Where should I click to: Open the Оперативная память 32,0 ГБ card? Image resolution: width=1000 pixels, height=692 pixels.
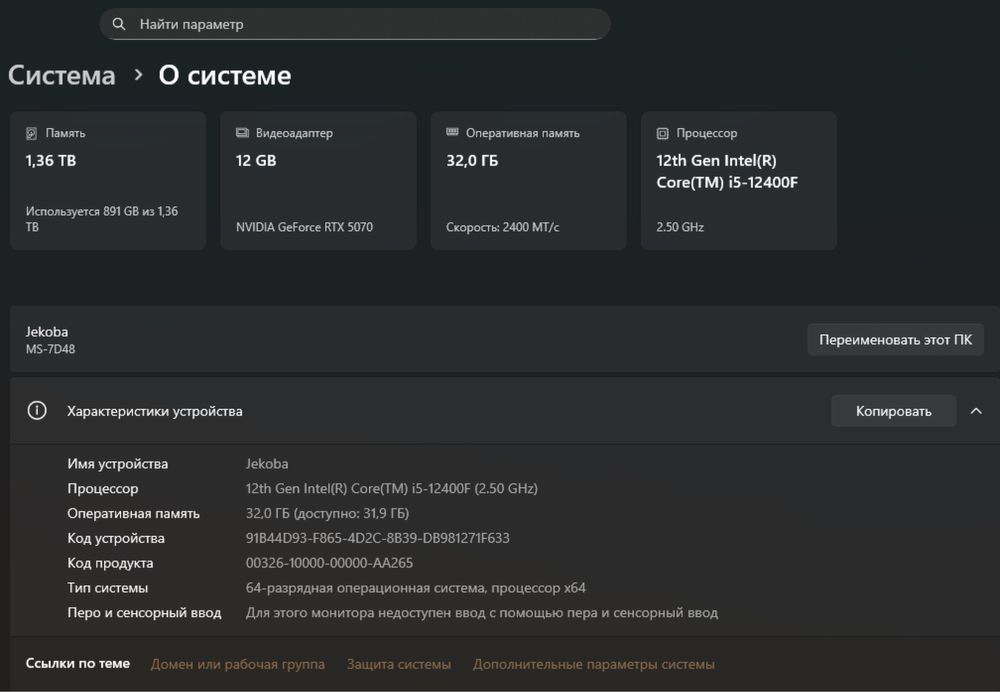pyautogui.click(x=529, y=180)
